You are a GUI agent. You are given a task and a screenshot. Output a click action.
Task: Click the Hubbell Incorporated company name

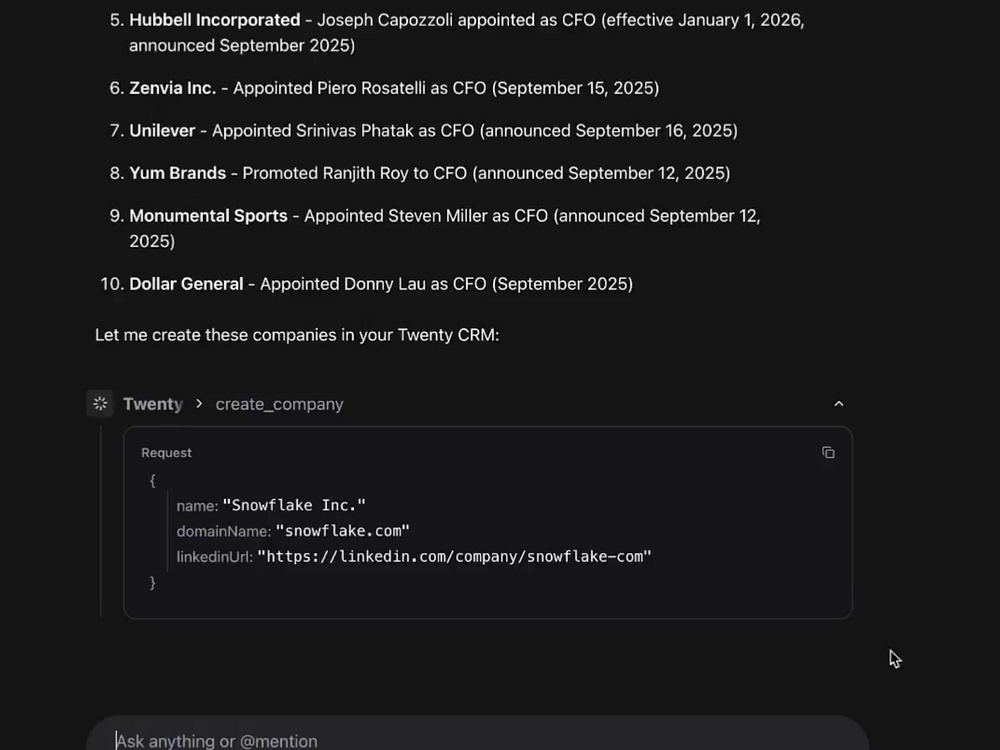point(214,20)
